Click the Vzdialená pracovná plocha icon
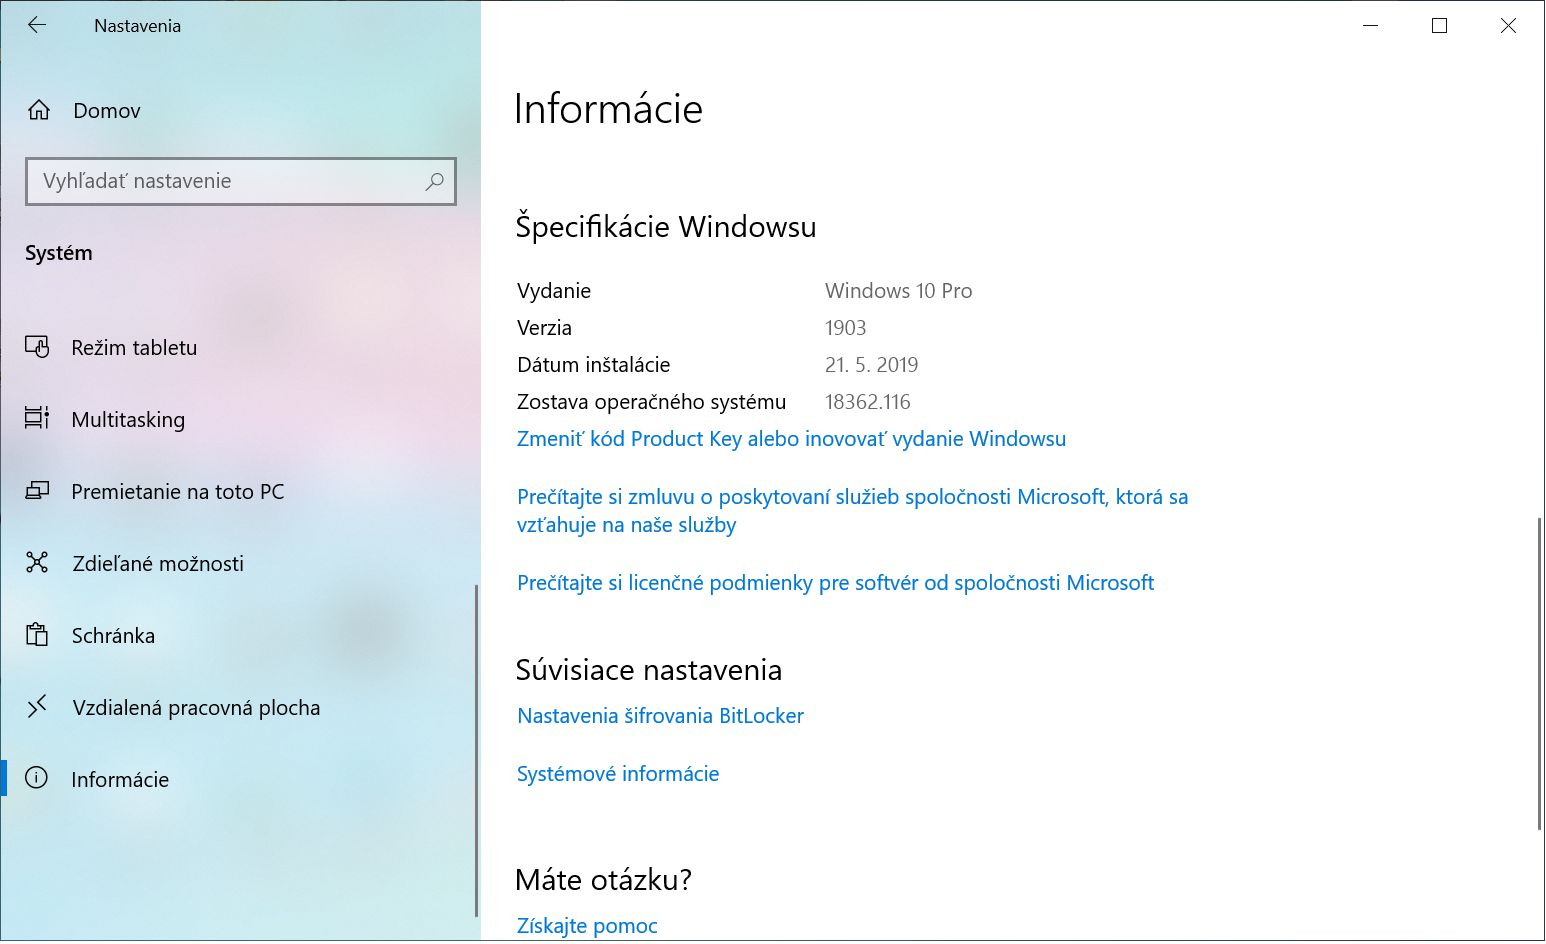This screenshot has width=1546, height=944. [37, 707]
